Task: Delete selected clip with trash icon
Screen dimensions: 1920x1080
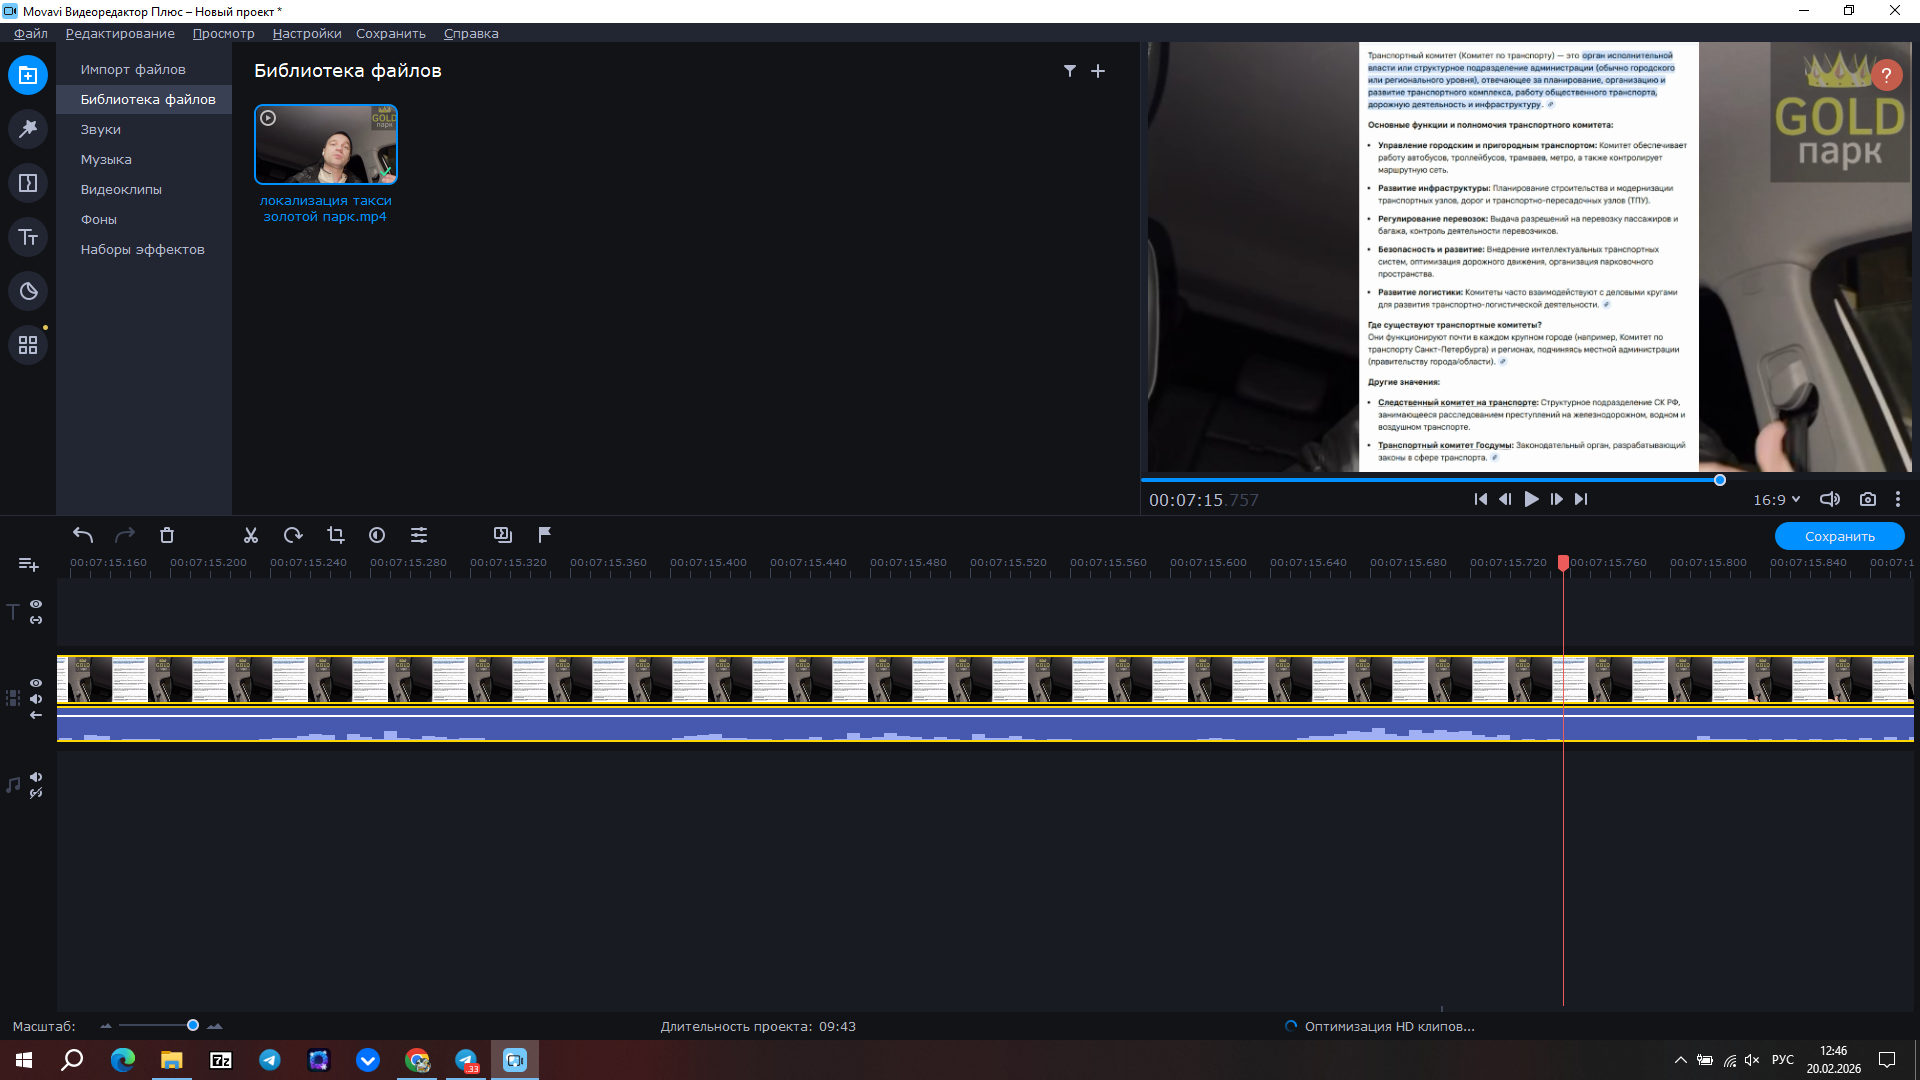Action: click(167, 535)
